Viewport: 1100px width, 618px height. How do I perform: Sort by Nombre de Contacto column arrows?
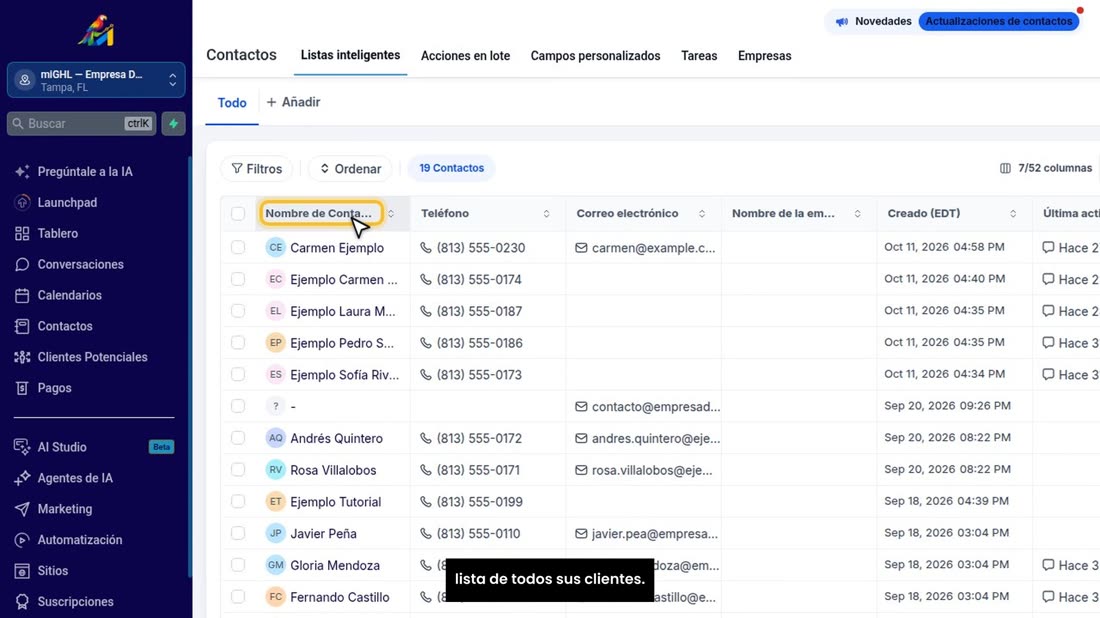pyautogui.click(x=391, y=214)
